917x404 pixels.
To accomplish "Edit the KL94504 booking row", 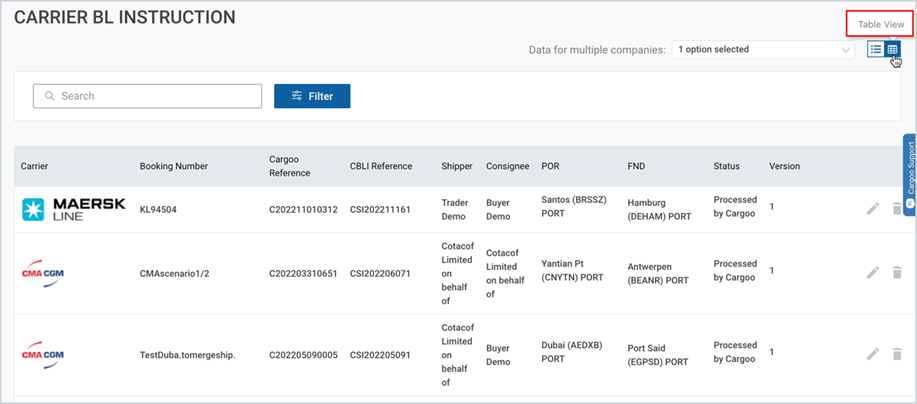I will pyautogui.click(x=873, y=208).
